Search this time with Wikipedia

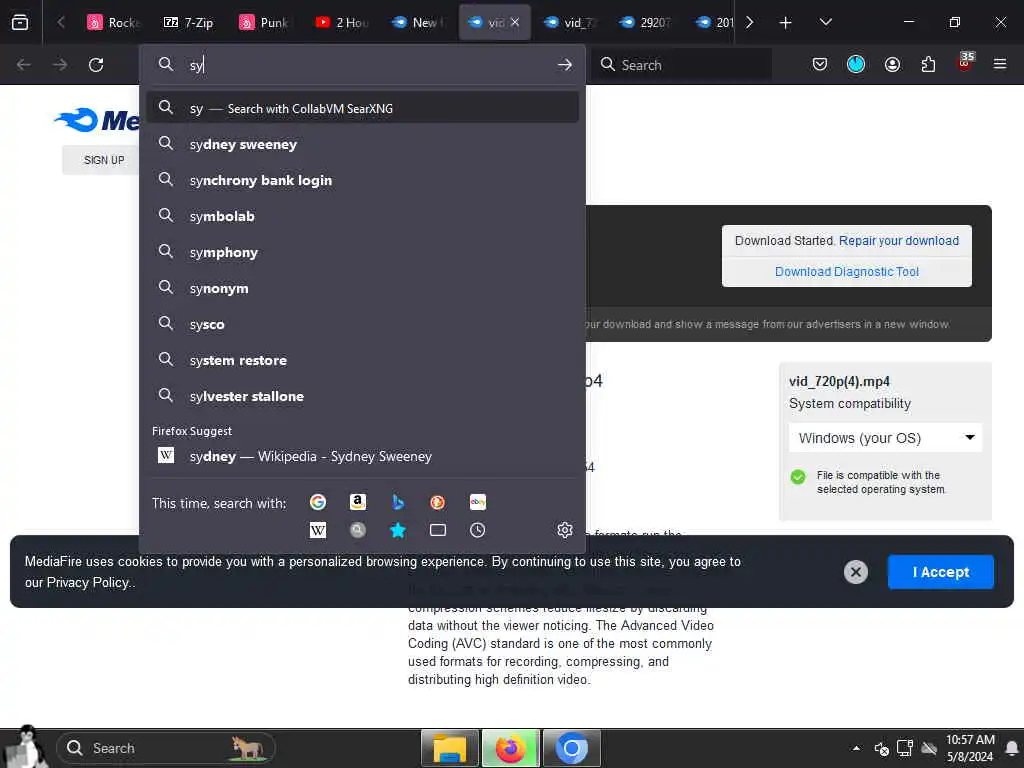pos(318,530)
